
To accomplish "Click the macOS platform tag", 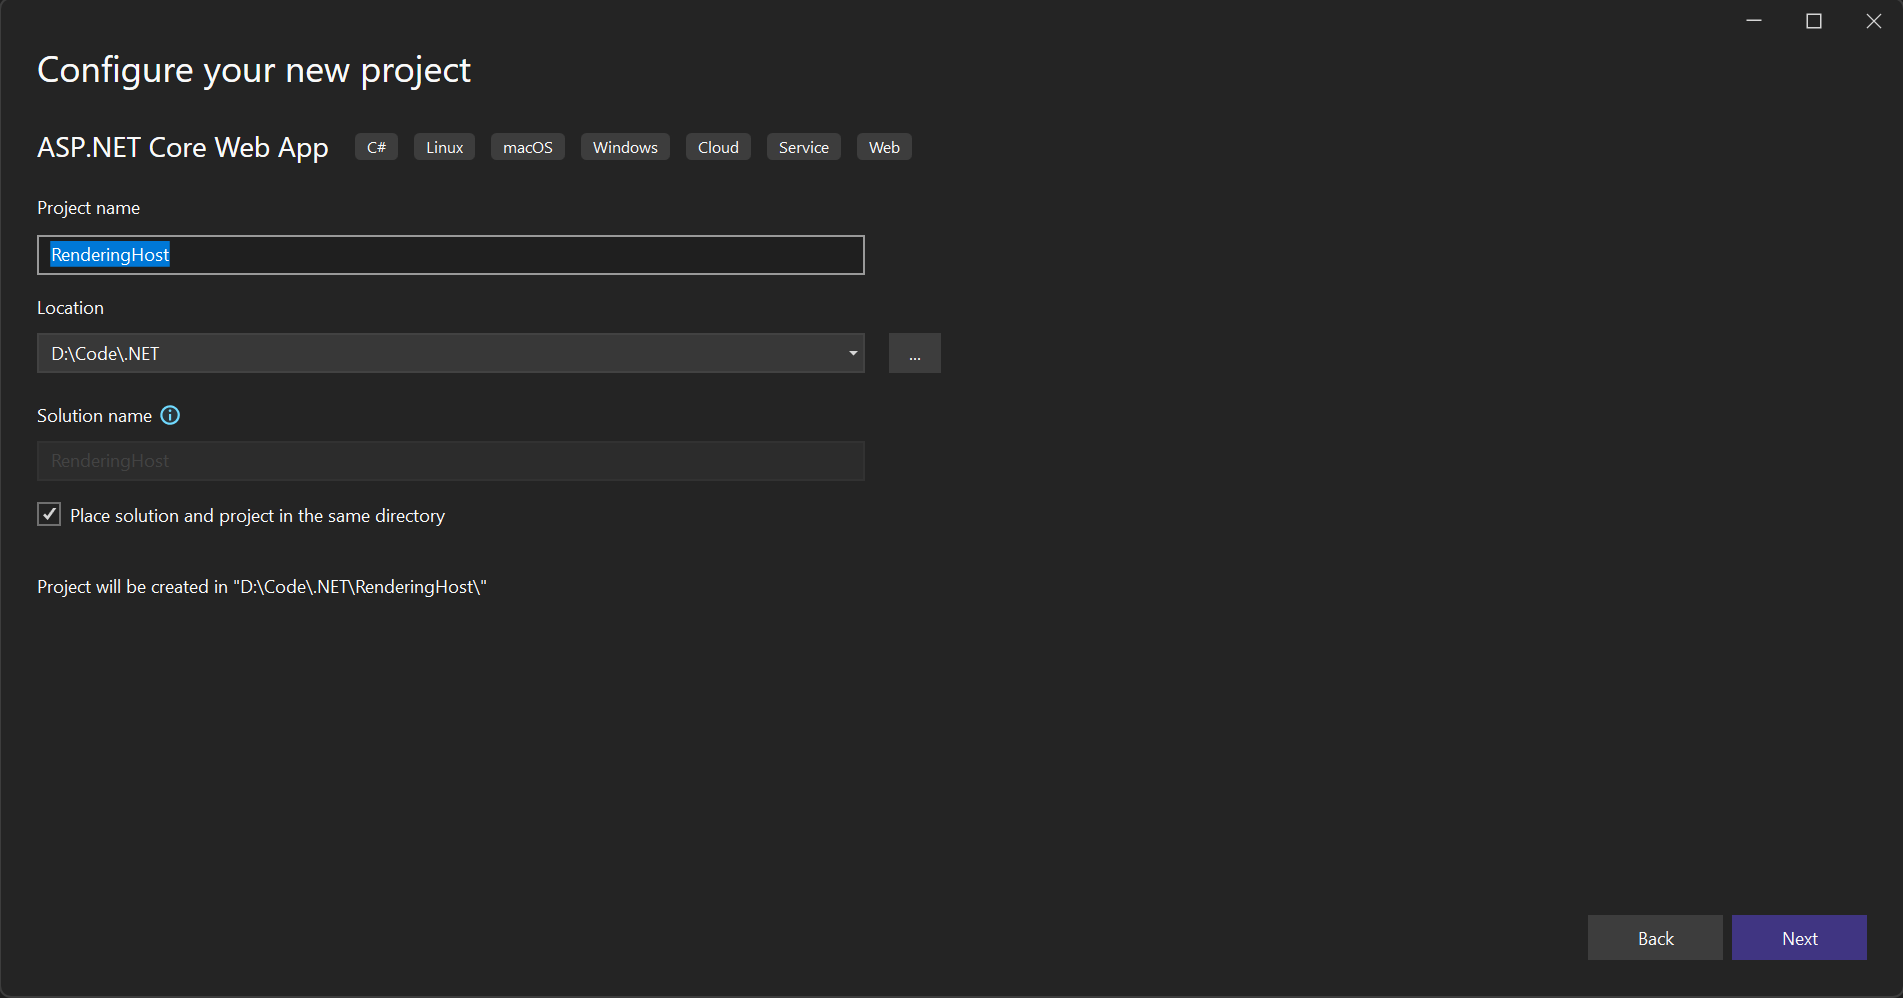I will pyautogui.click(x=527, y=147).
